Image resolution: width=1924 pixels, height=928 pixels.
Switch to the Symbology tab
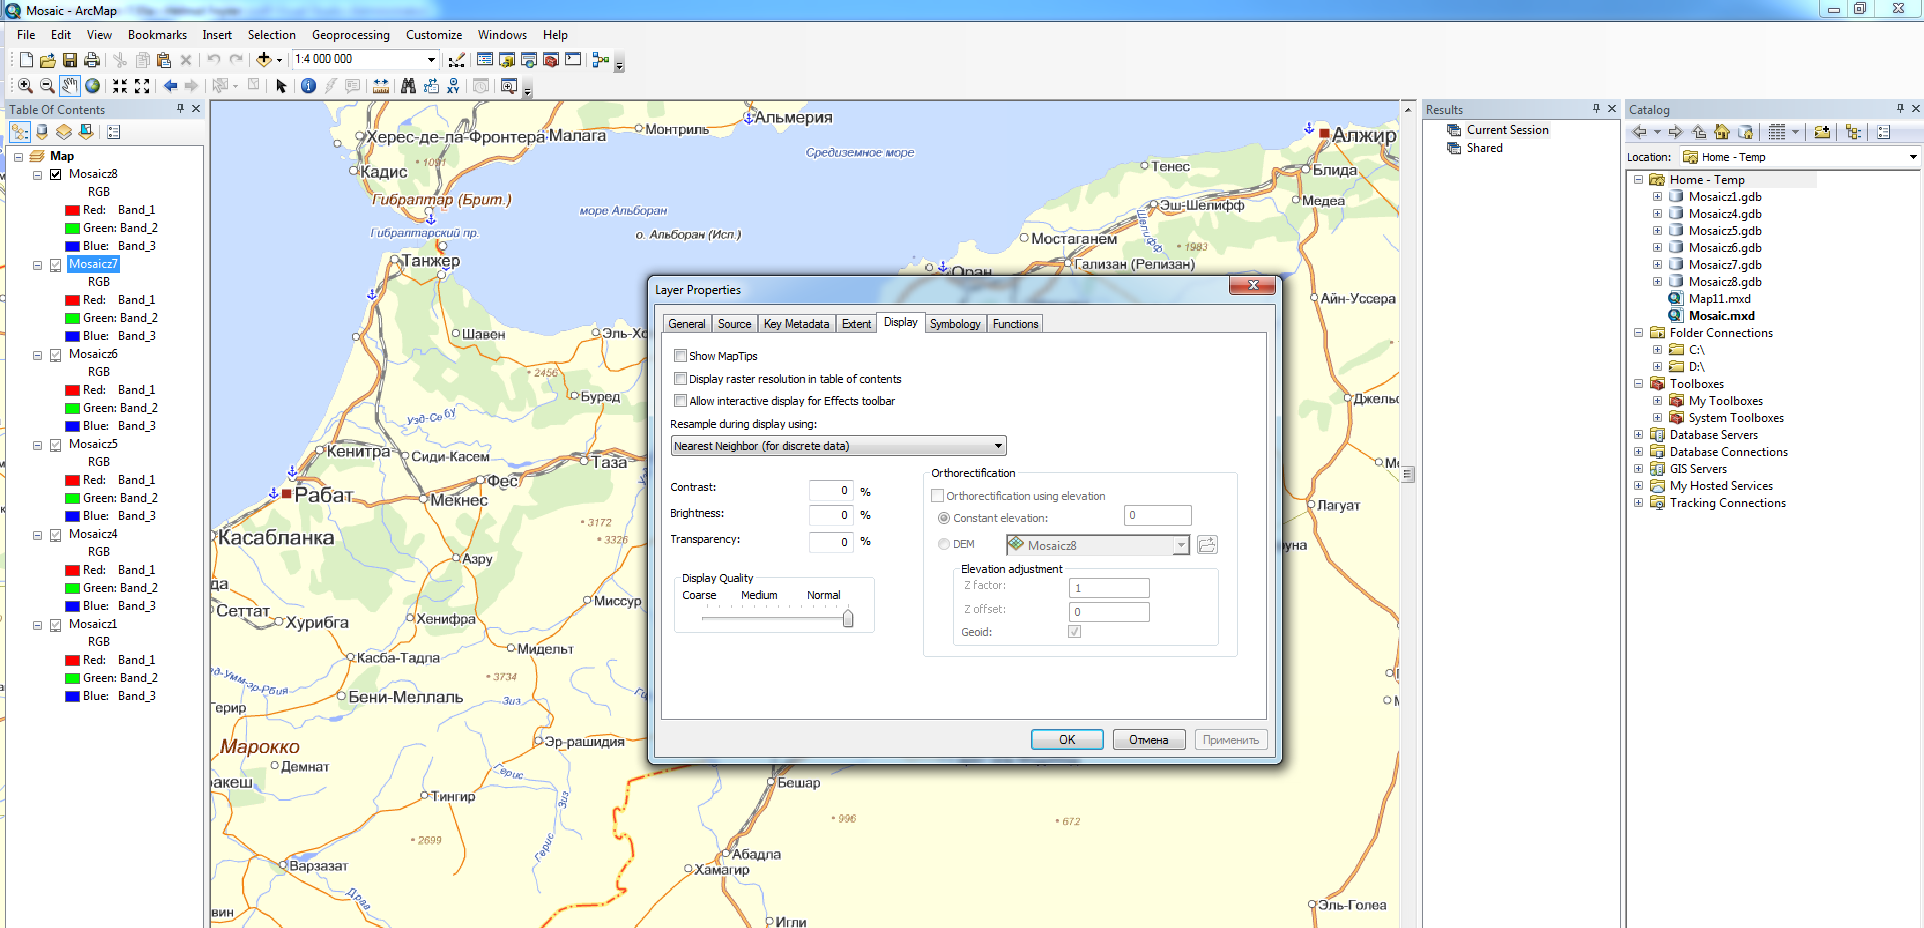(954, 324)
